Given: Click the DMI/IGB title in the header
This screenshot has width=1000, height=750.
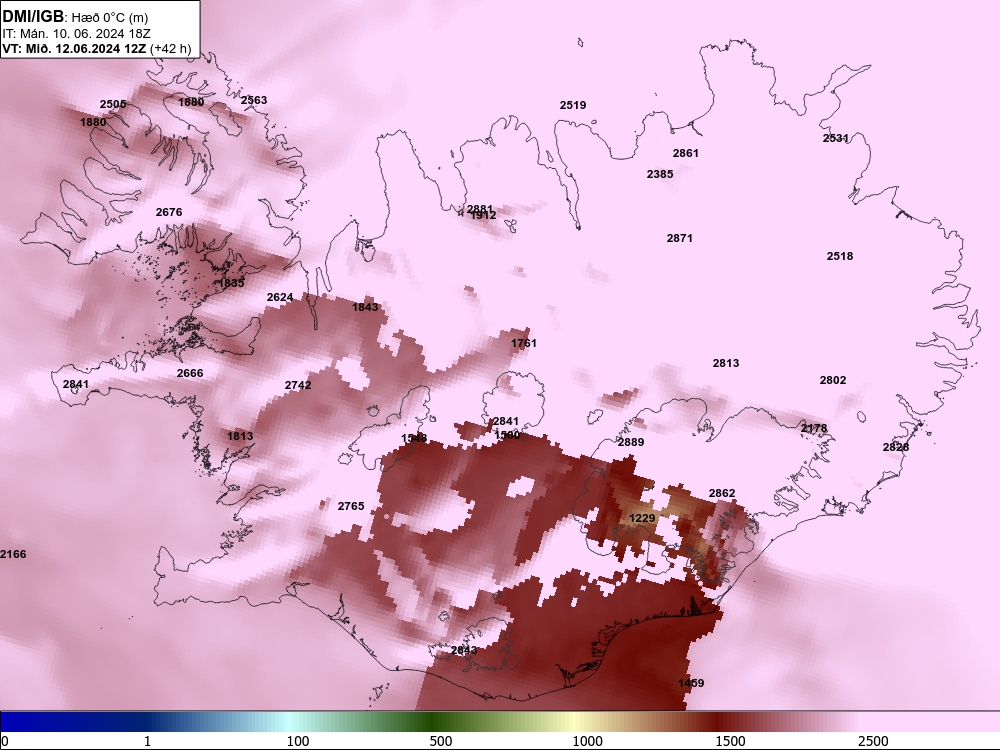Looking at the screenshot, I should [33, 17].
